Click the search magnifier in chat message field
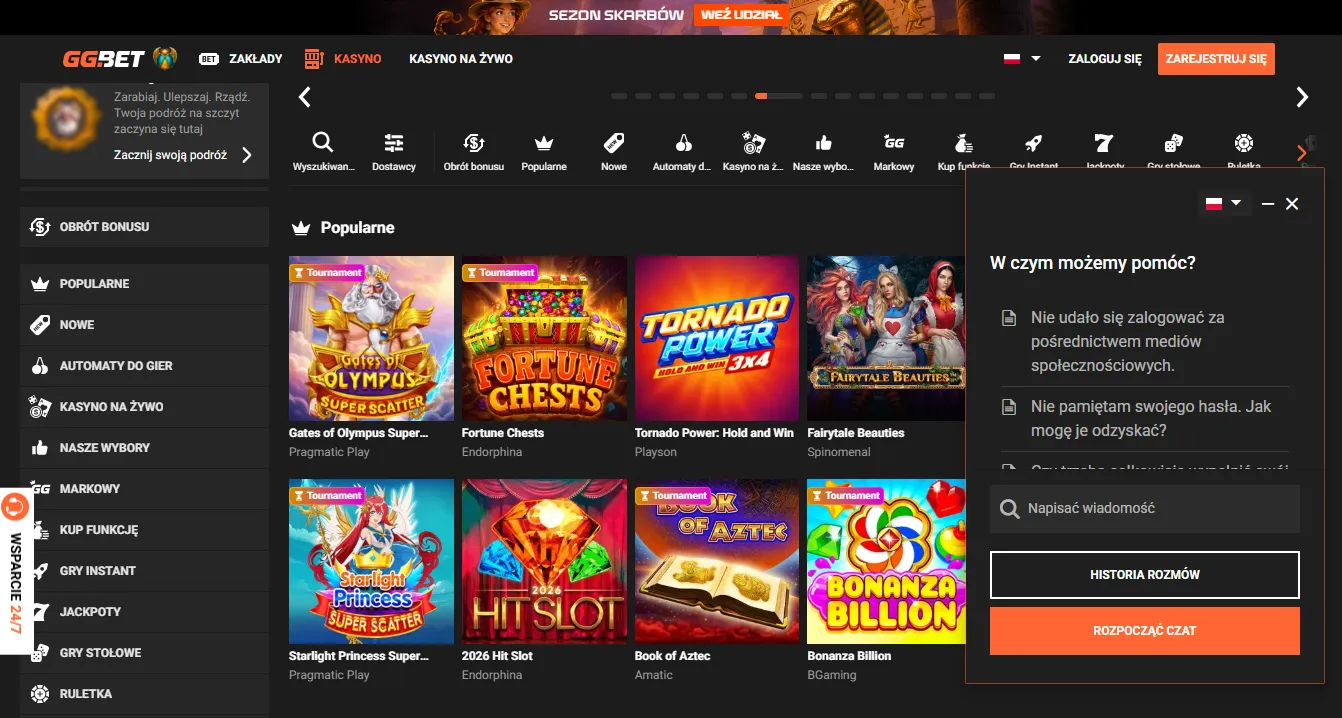The width and height of the screenshot is (1342, 718). [x=1010, y=509]
